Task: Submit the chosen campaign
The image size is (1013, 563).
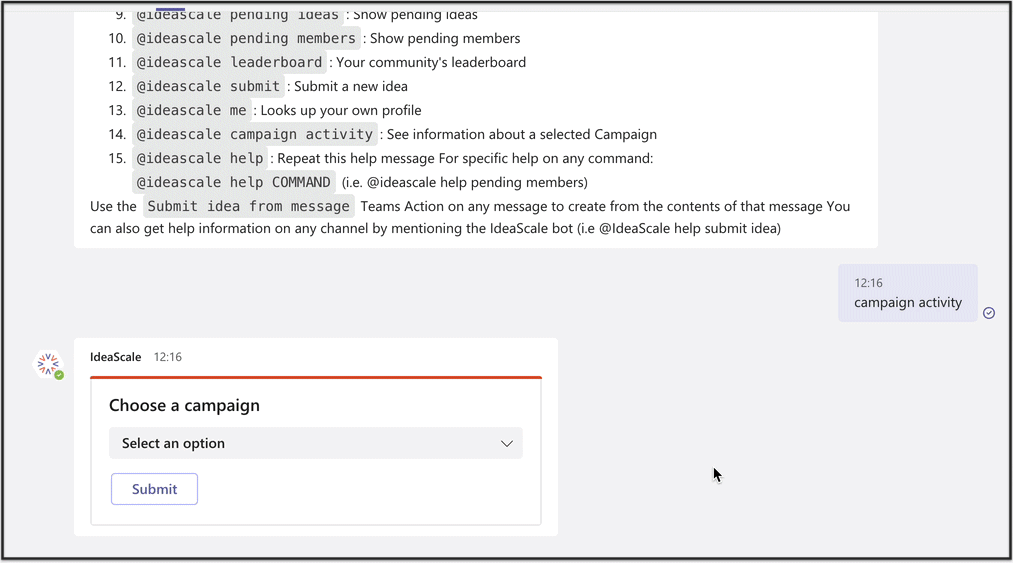Action: (x=154, y=489)
